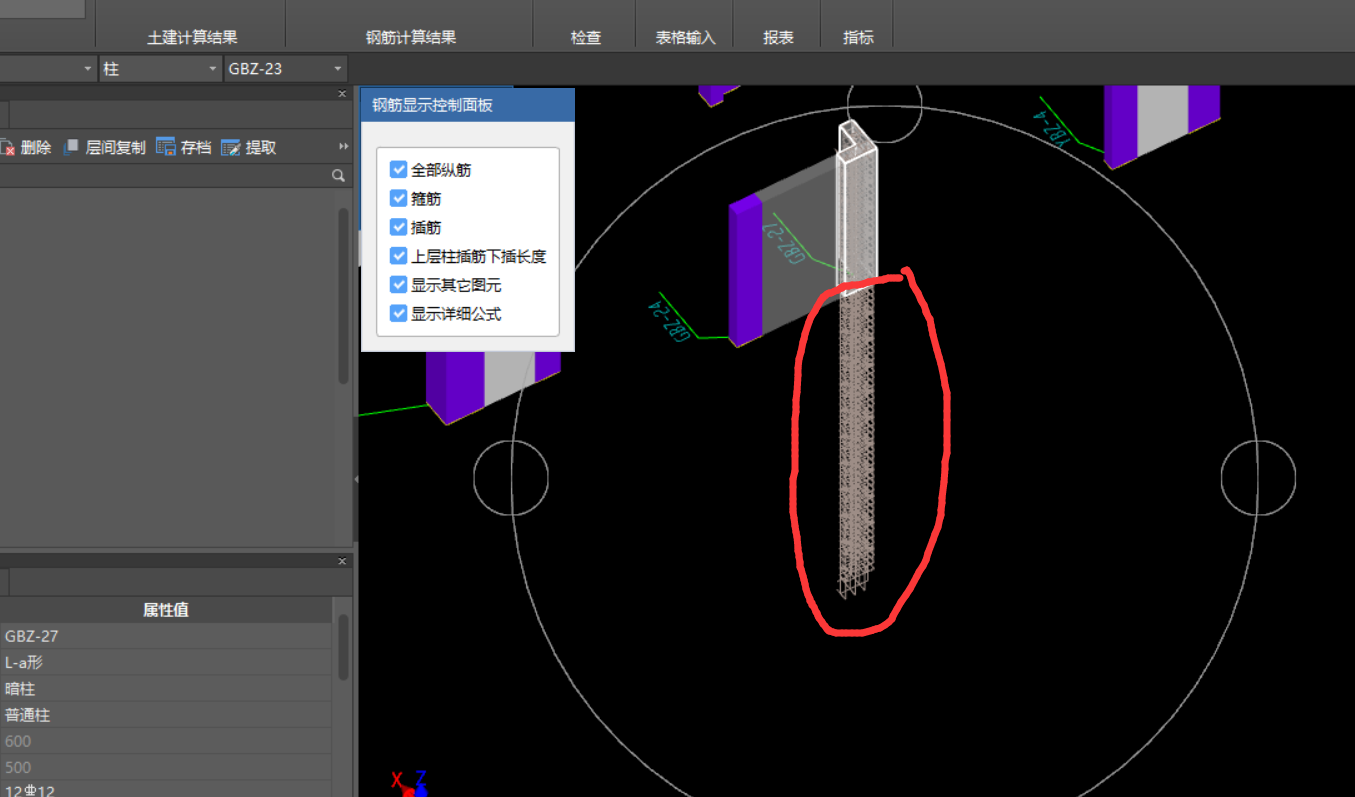This screenshot has height=797, width=1355.
Task: Select the 500 property value cell
Action: pyautogui.click(x=166, y=767)
